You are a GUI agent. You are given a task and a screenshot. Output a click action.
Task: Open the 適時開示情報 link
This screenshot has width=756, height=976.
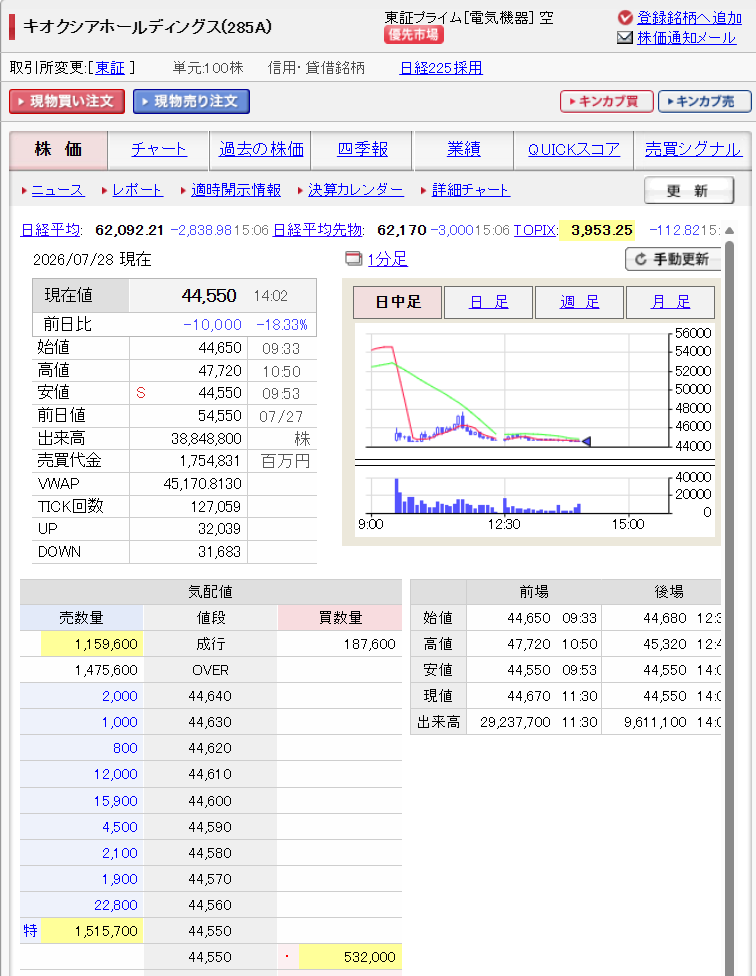click(236, 190)
